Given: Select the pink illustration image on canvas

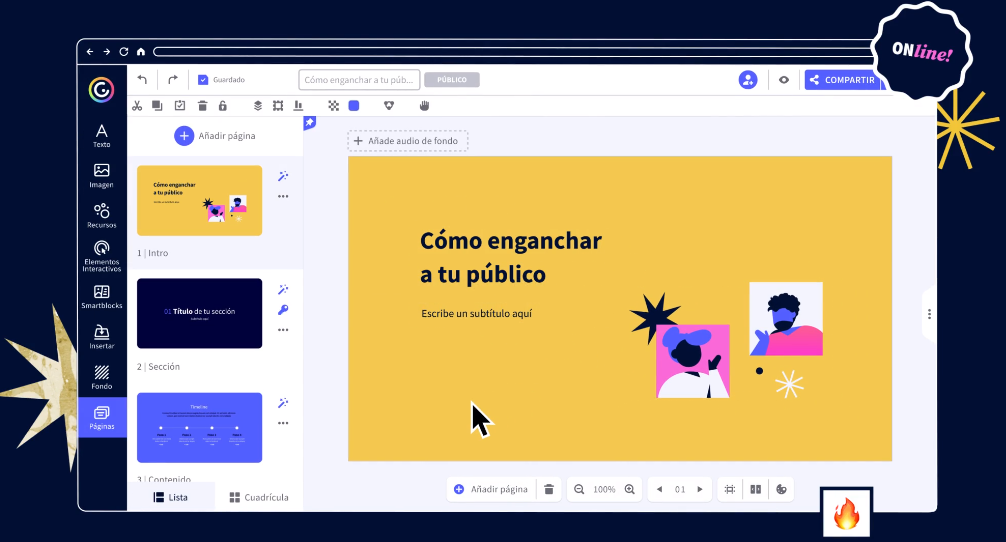Looking at the screenshot, I should click(692, 361).
